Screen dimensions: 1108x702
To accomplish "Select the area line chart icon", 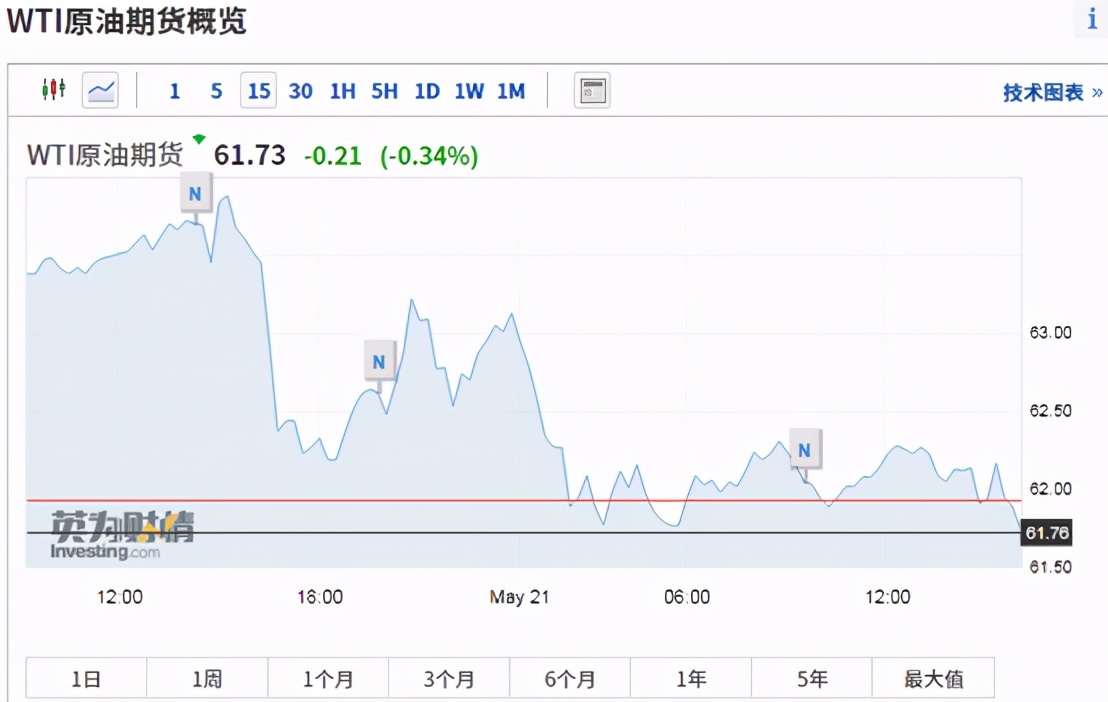I will coord(101,91).
